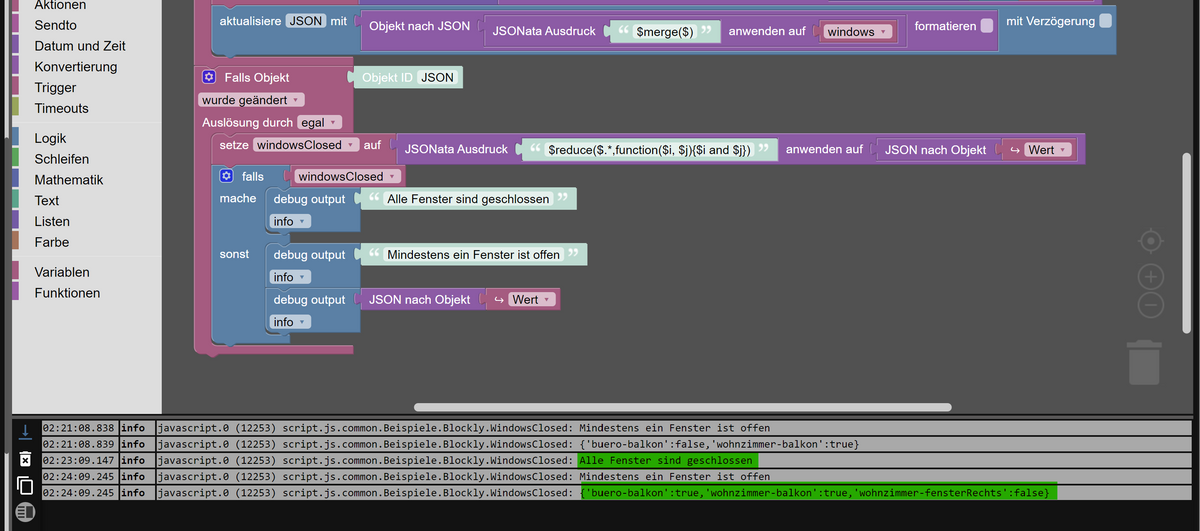Click 'JSON' object in aktualisiere block
Viewport: 1200px width, 531px height.
coord(305,20)
